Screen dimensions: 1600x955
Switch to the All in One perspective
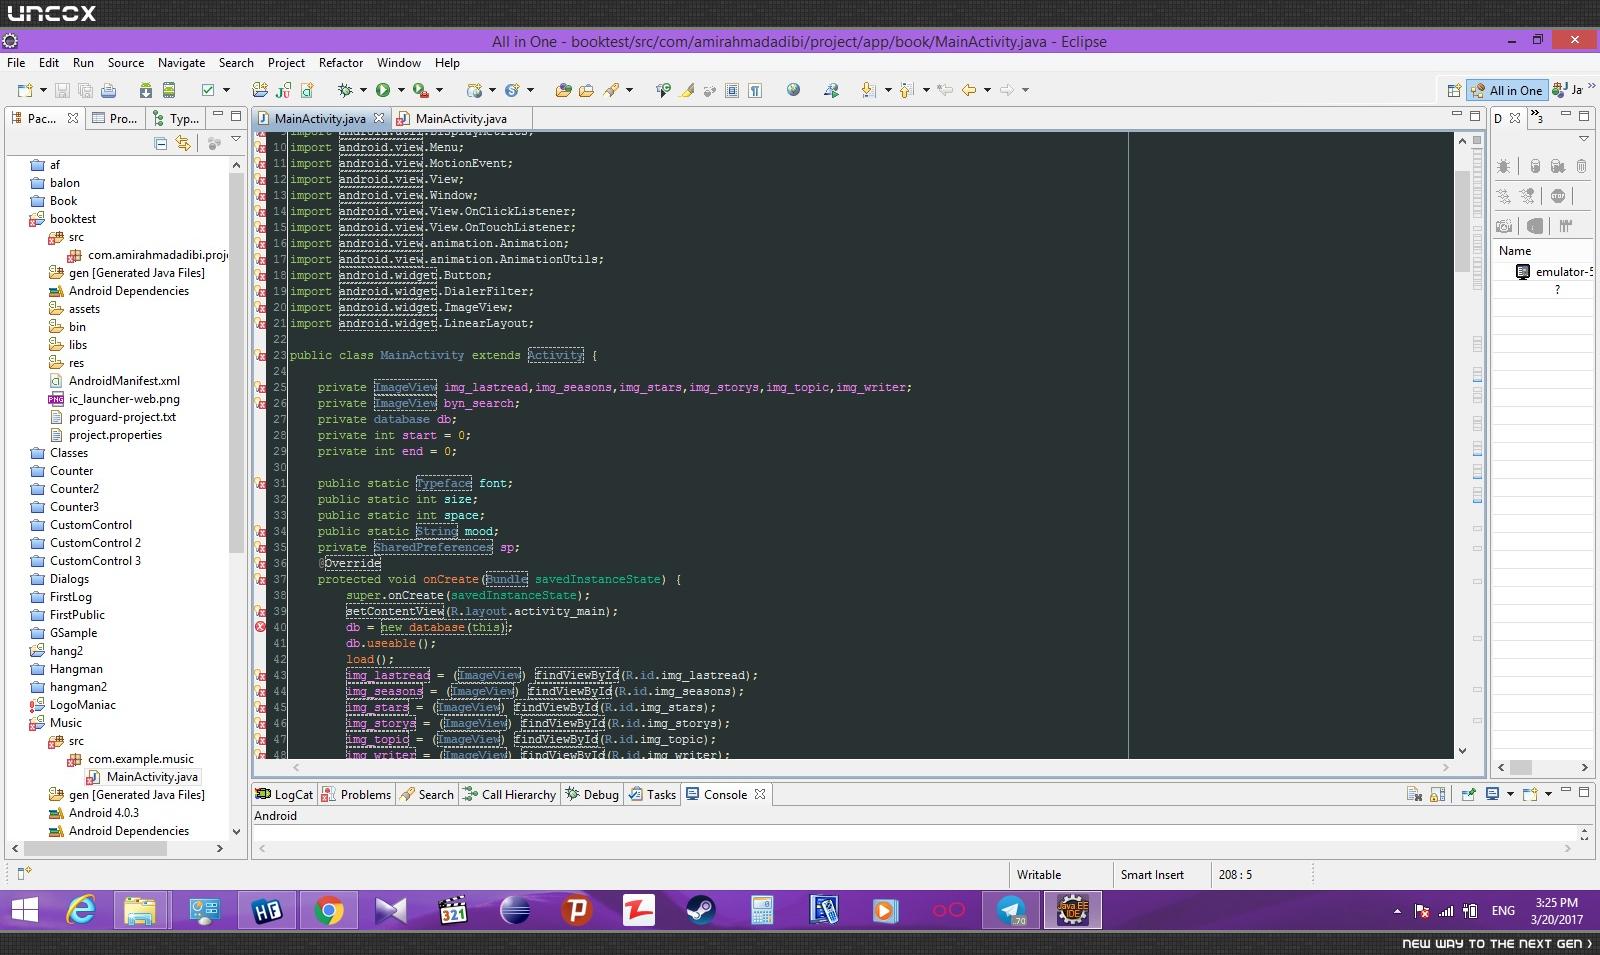(1506, 90)
